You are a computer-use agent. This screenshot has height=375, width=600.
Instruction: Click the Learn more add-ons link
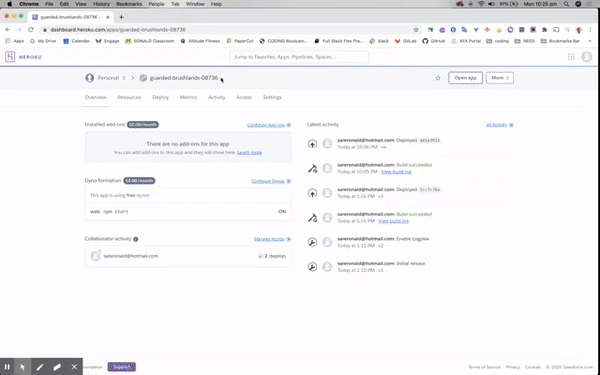[249, 152]
